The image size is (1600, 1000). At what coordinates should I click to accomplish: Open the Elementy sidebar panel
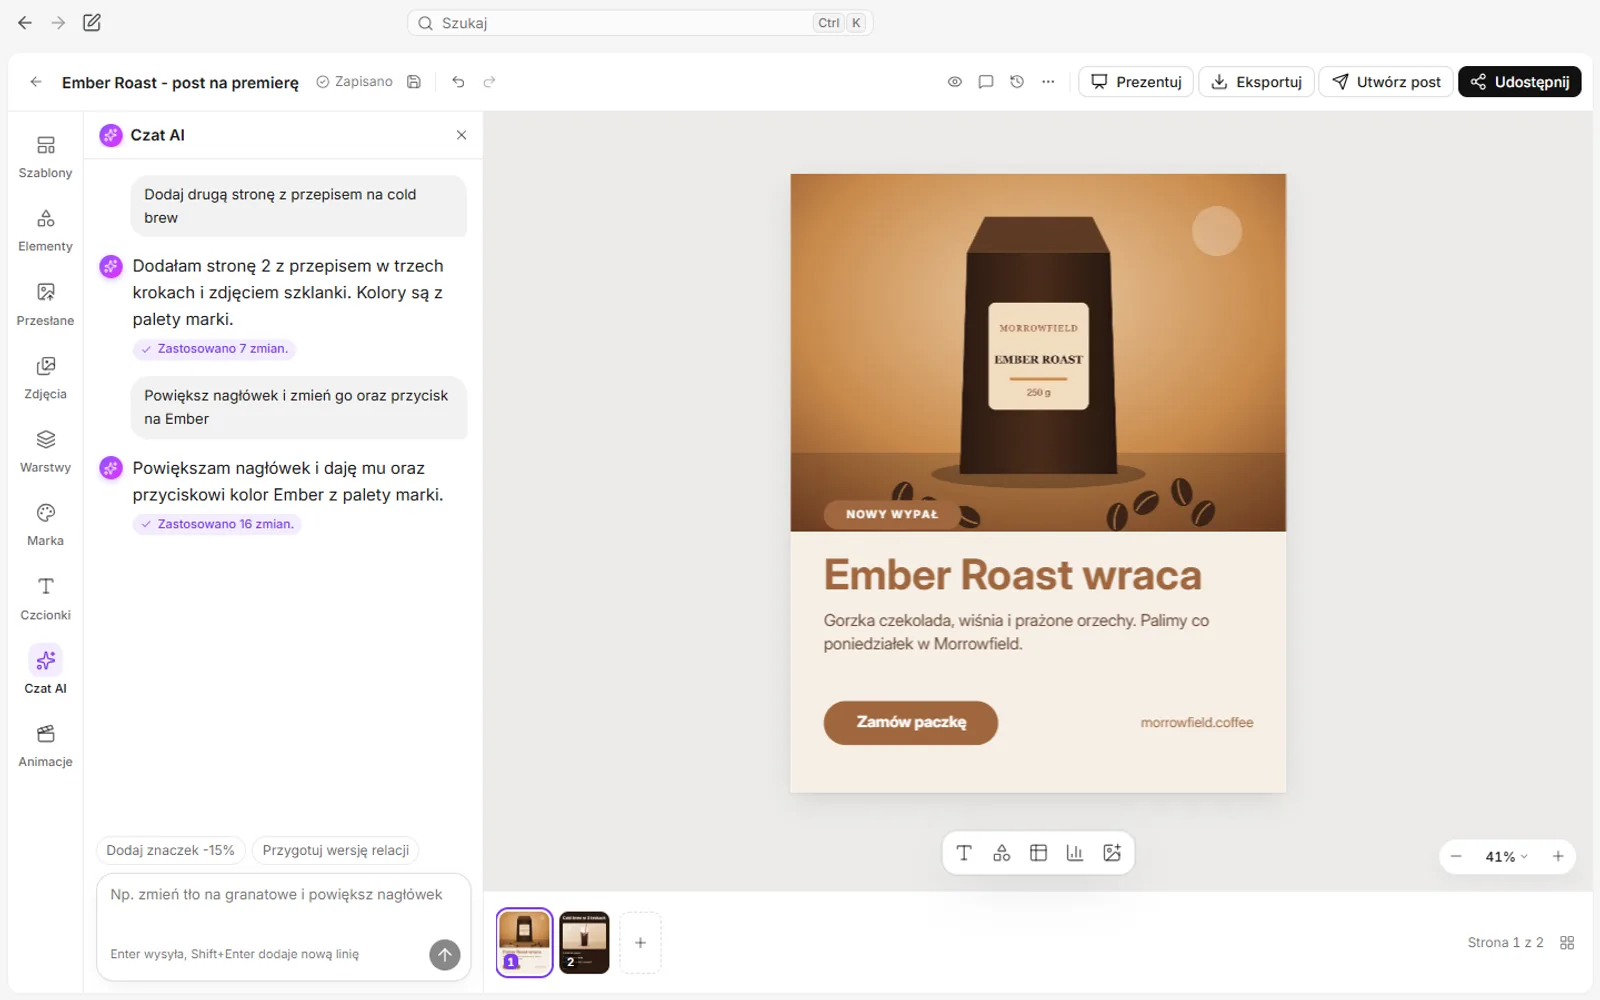tap(45, 231)
